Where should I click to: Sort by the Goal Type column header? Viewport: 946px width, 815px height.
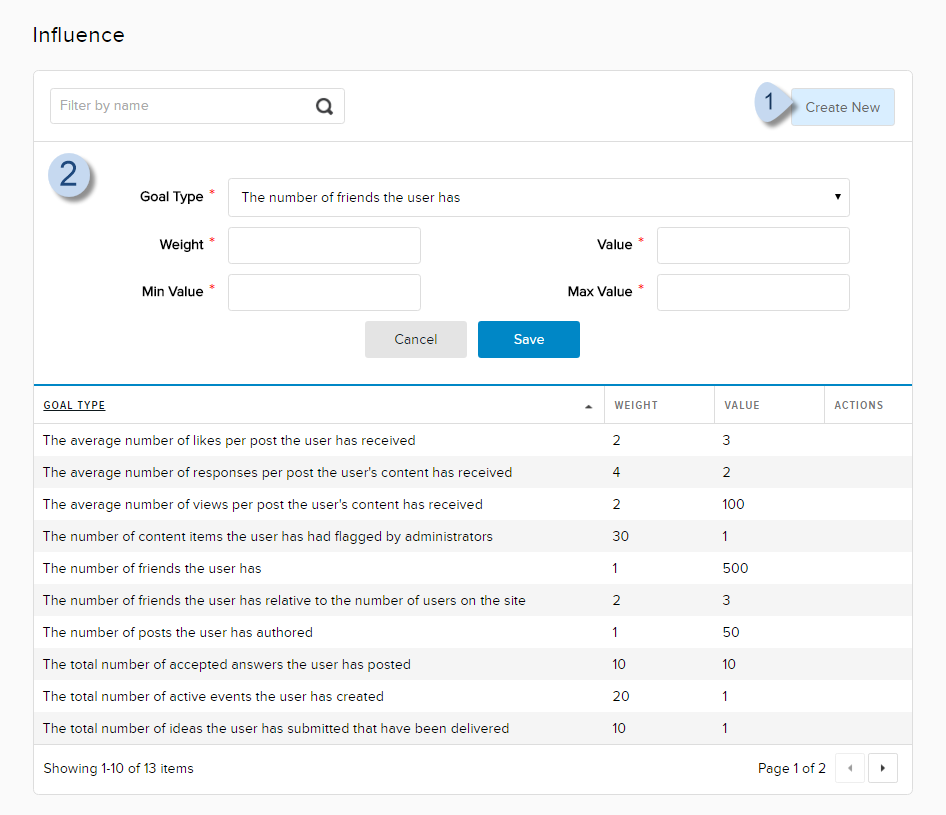(74, 406)
